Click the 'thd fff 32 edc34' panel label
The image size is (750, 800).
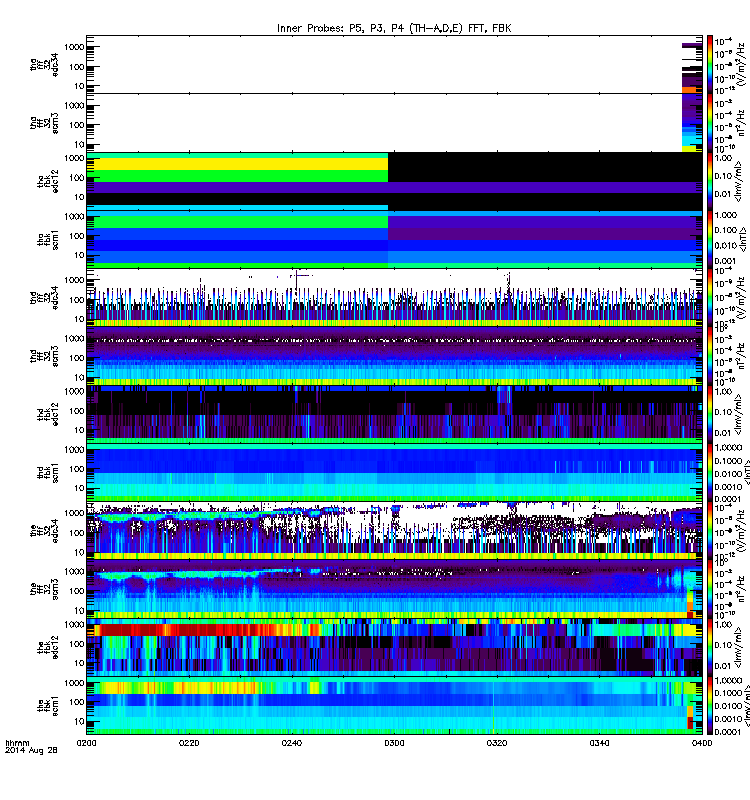tap(44, 298)
